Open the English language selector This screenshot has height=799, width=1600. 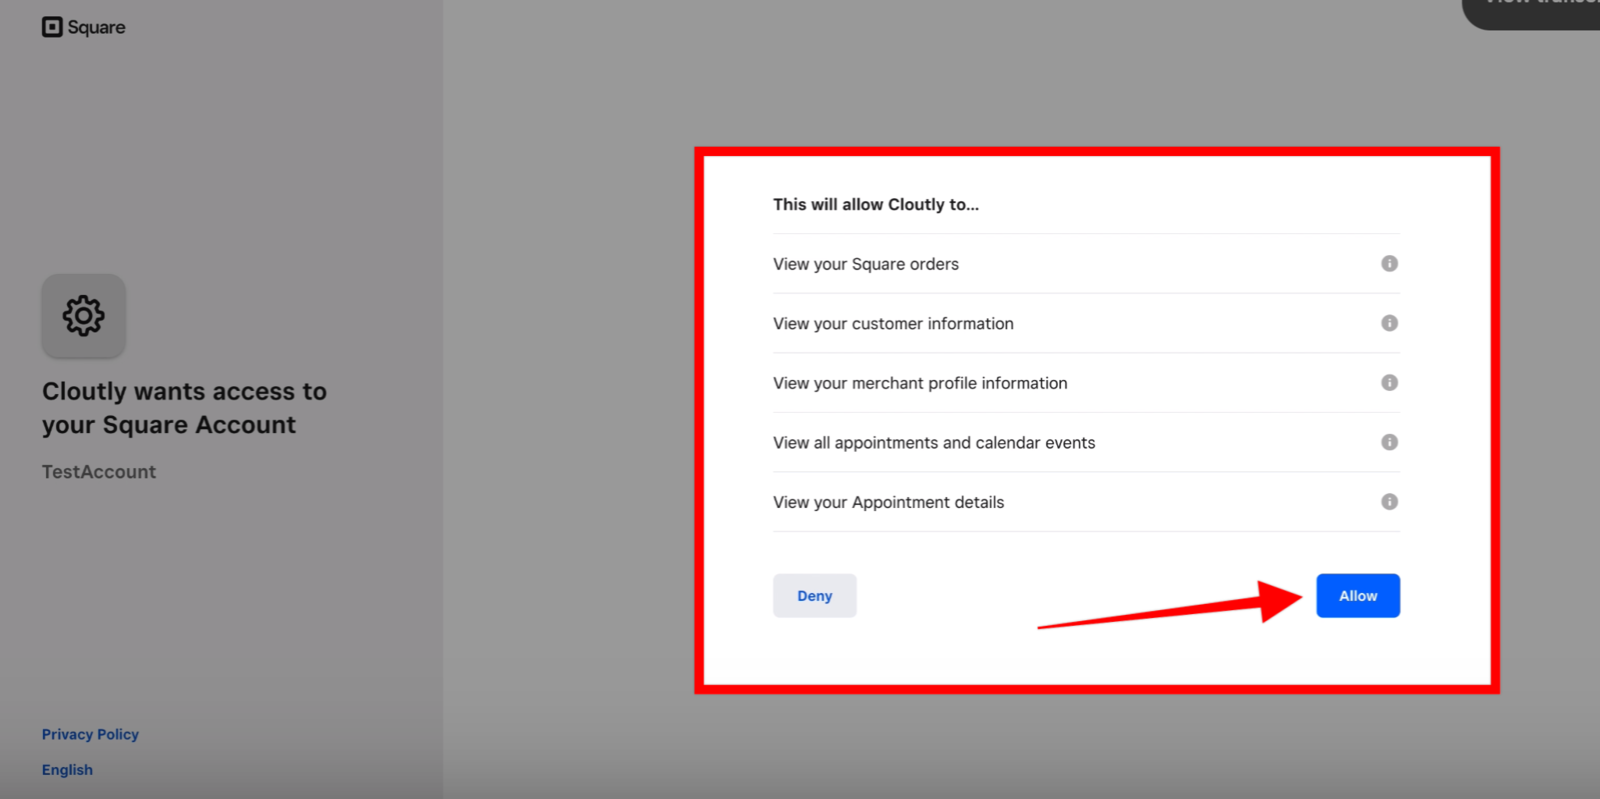click(67, 770)
